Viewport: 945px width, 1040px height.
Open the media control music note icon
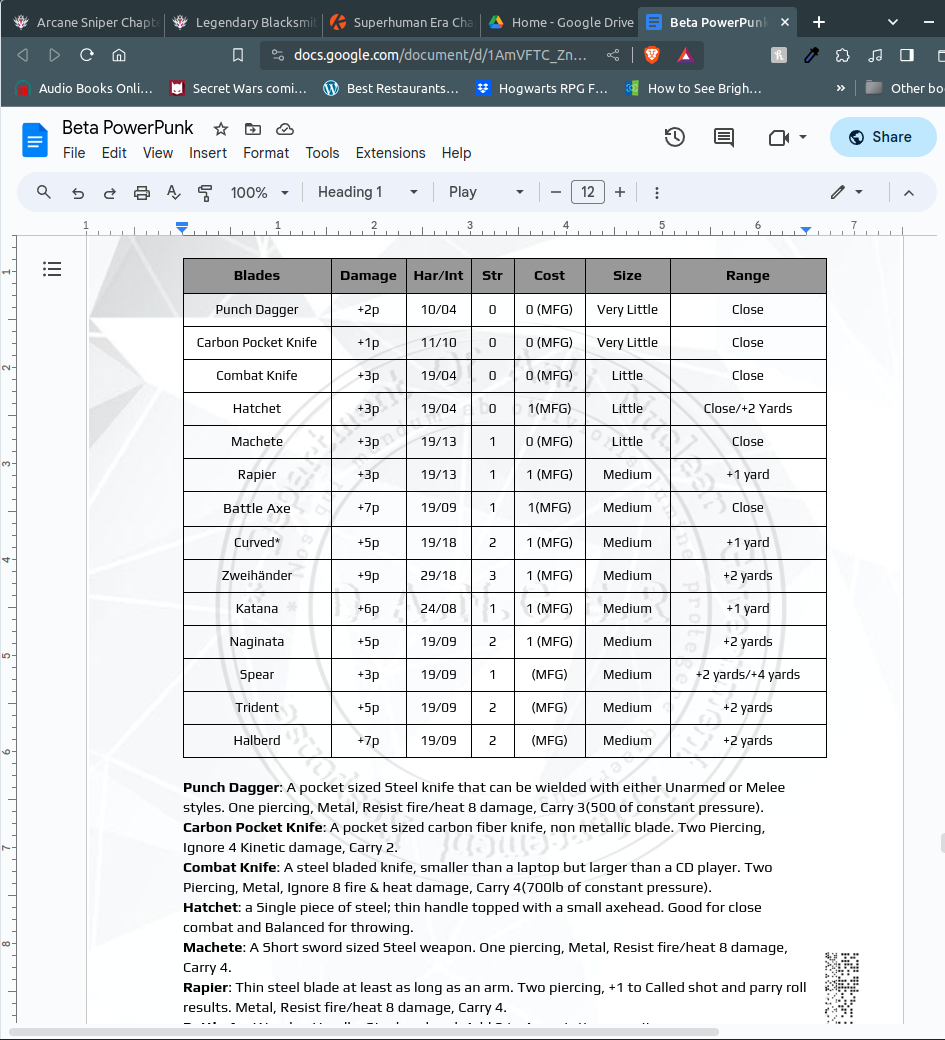[x=875, y=55]
